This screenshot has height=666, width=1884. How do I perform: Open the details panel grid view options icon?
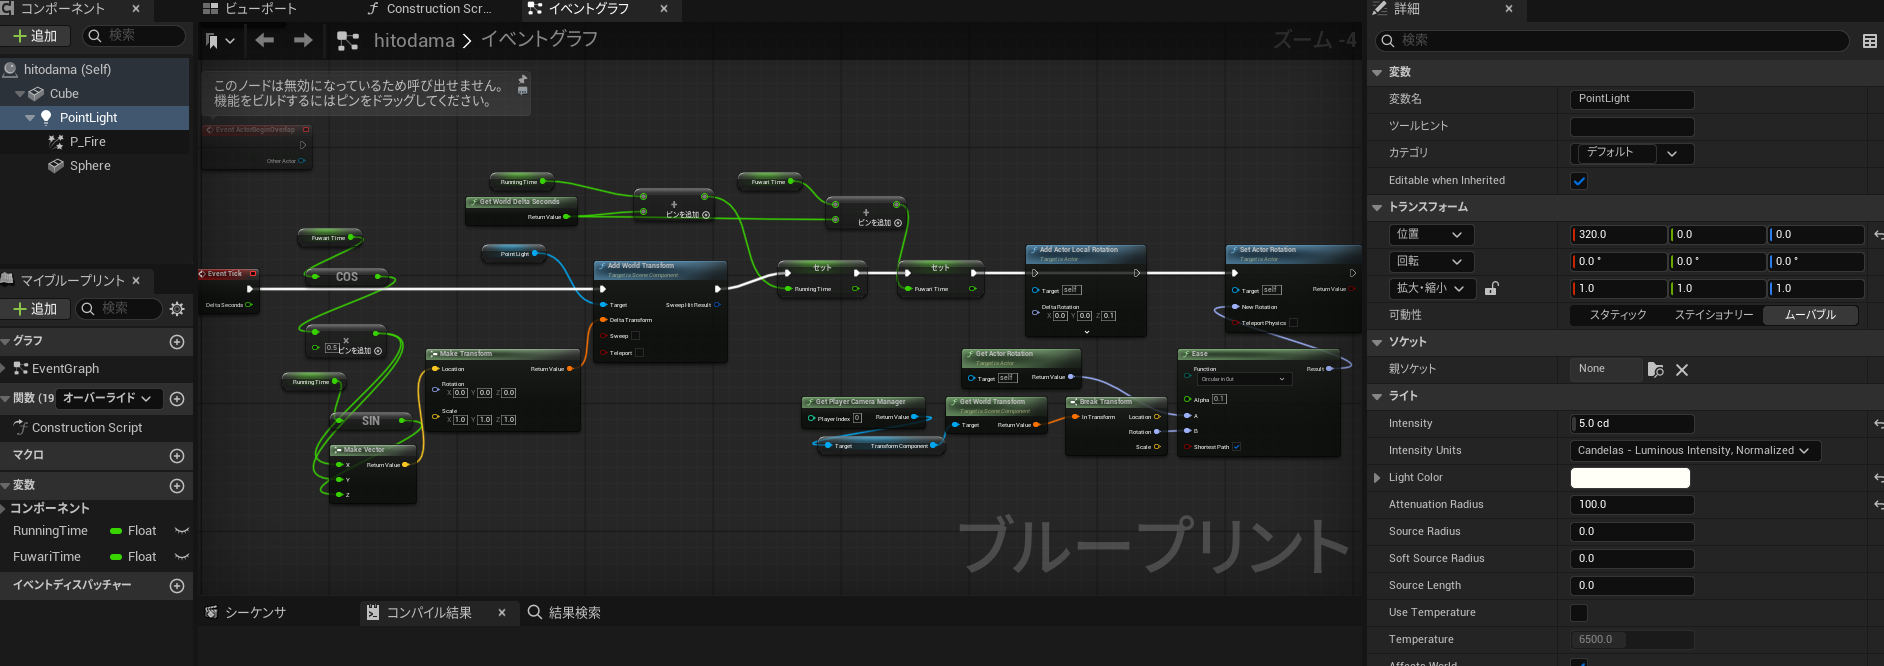pyautogui.click(x=1869, y=41)
